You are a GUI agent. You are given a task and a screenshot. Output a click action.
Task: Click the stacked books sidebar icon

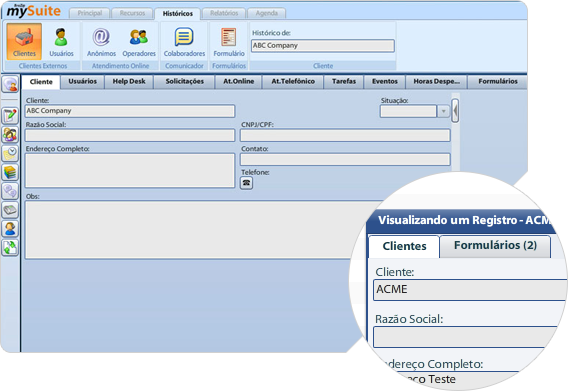[10, 172]
